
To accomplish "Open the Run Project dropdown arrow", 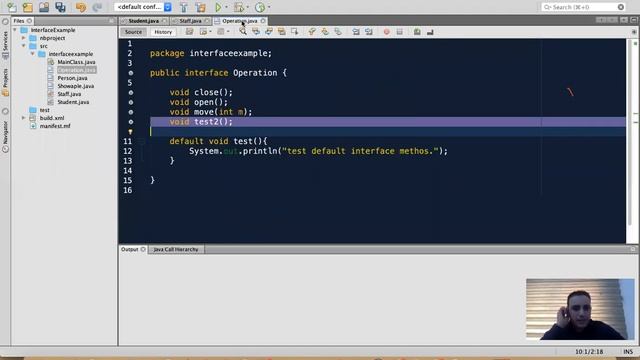I will (x=227, y=7).
